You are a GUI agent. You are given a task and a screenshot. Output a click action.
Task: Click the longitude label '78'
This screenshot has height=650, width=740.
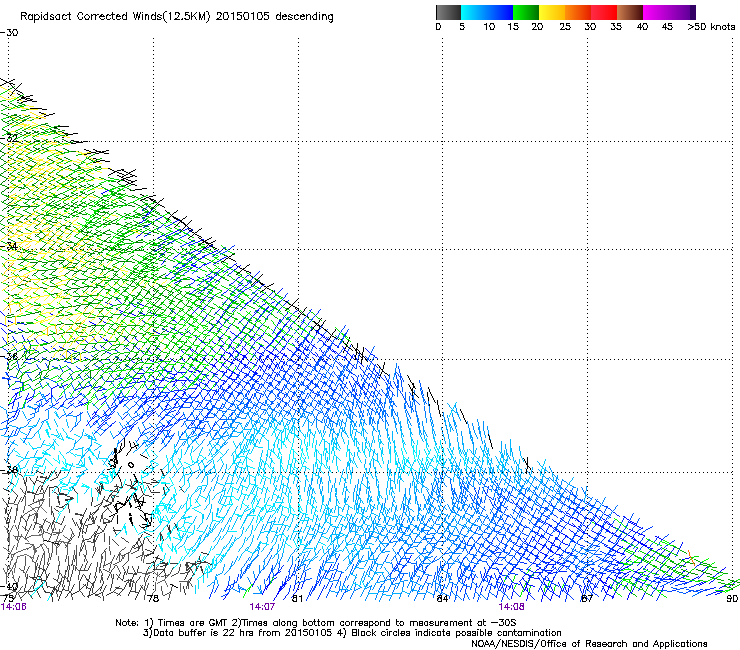tap(153, 599)
